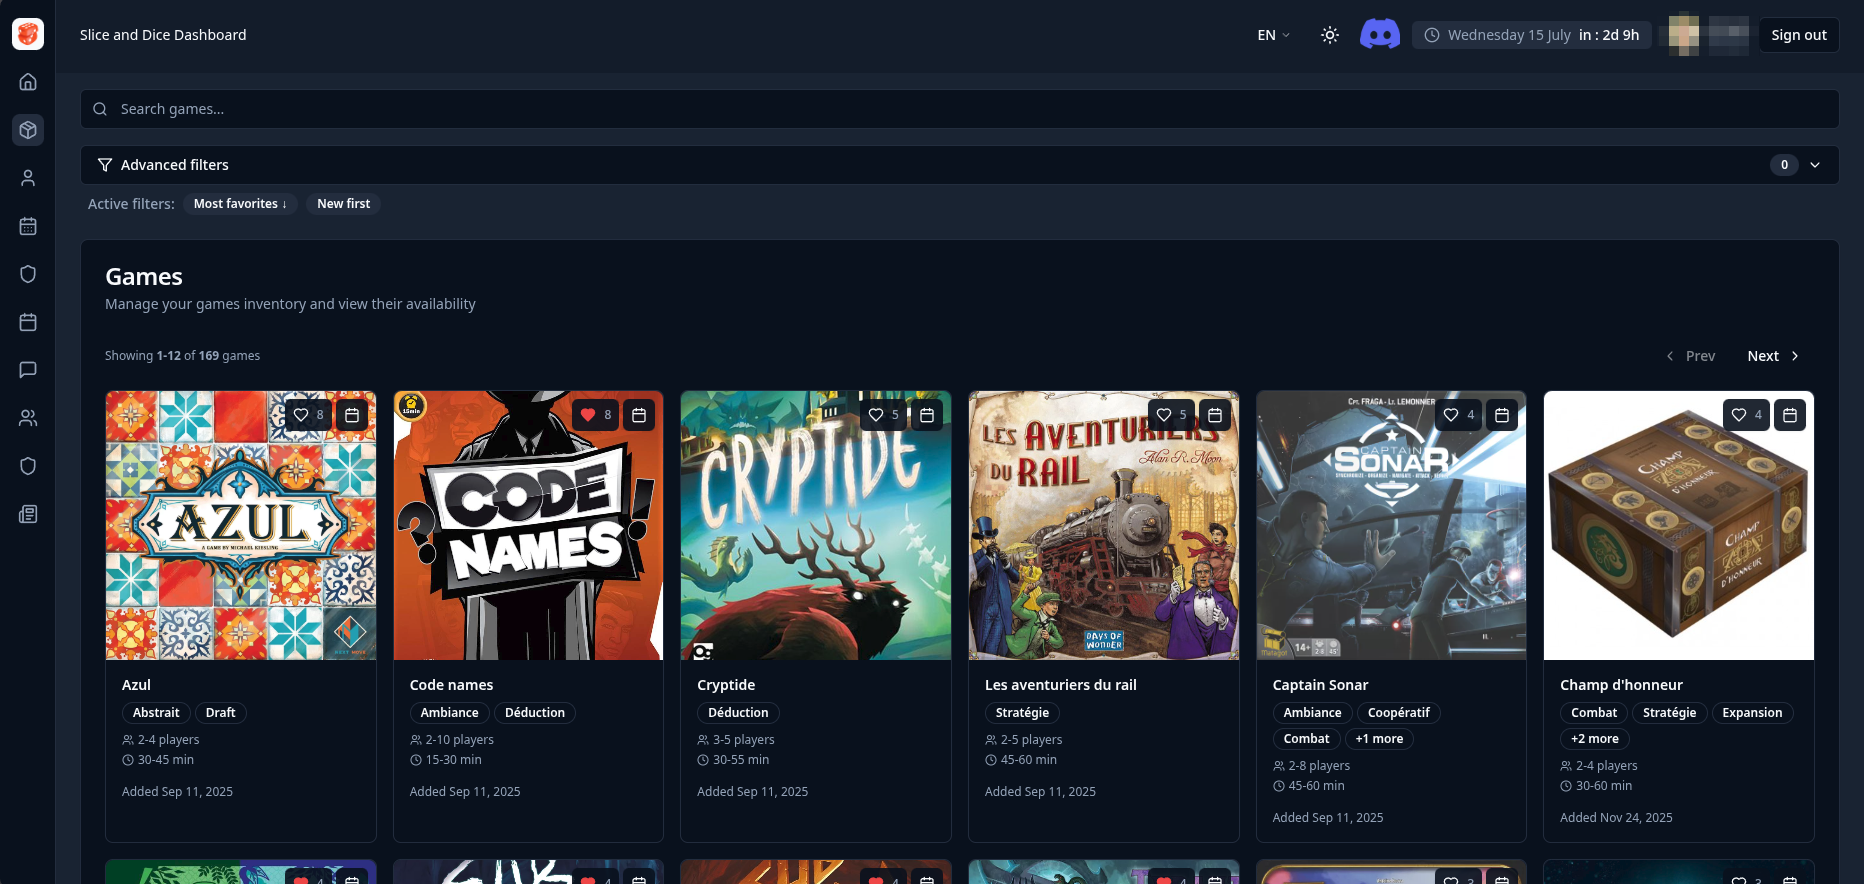Screen dimensions: 1864x884
Task: Favorite Les aventuriers du rail heart button
Action: click(1171, 415)
